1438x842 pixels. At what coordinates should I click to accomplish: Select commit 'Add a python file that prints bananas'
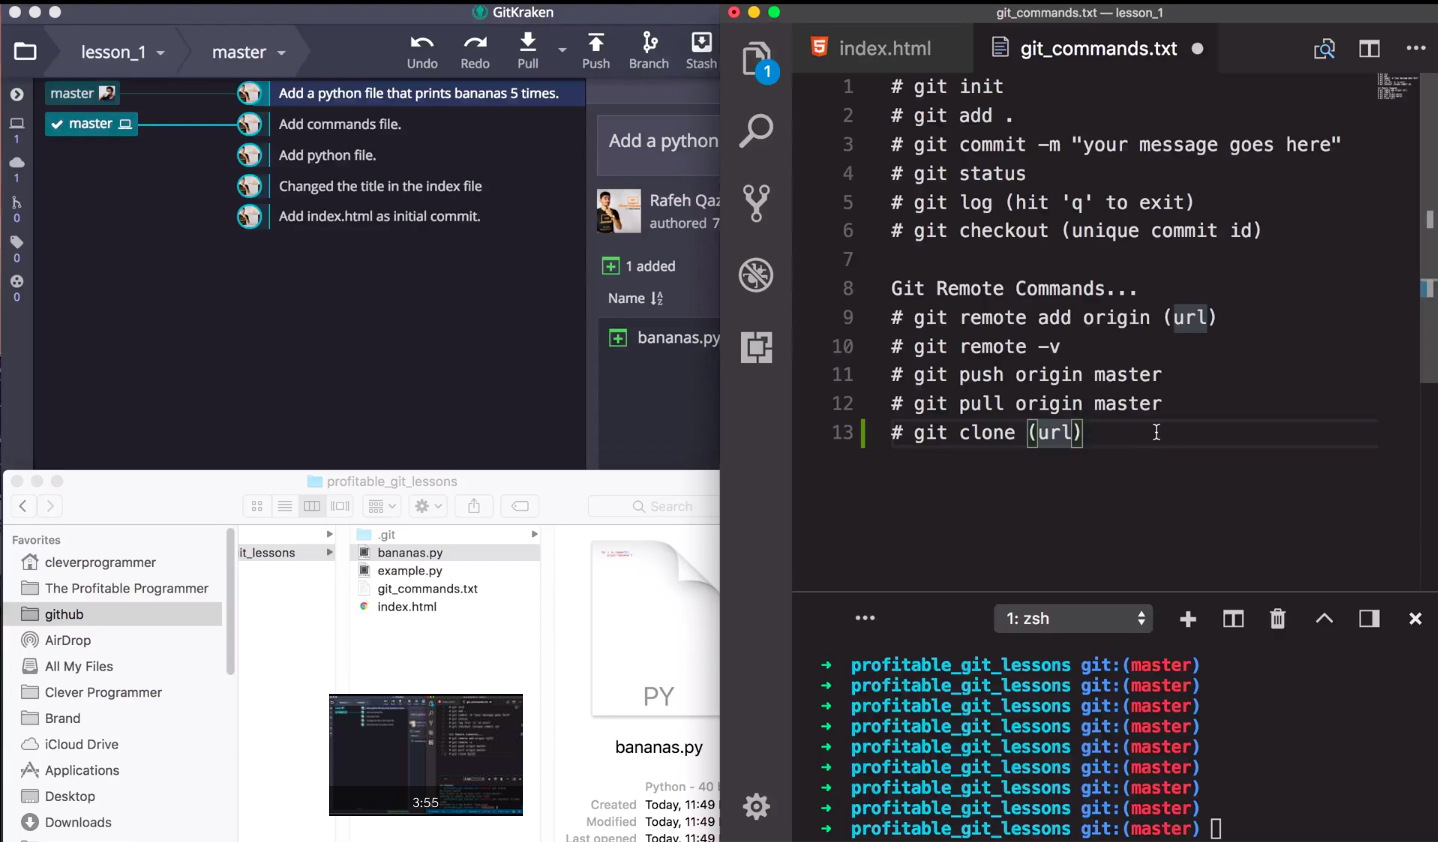(x=418, y=93)
